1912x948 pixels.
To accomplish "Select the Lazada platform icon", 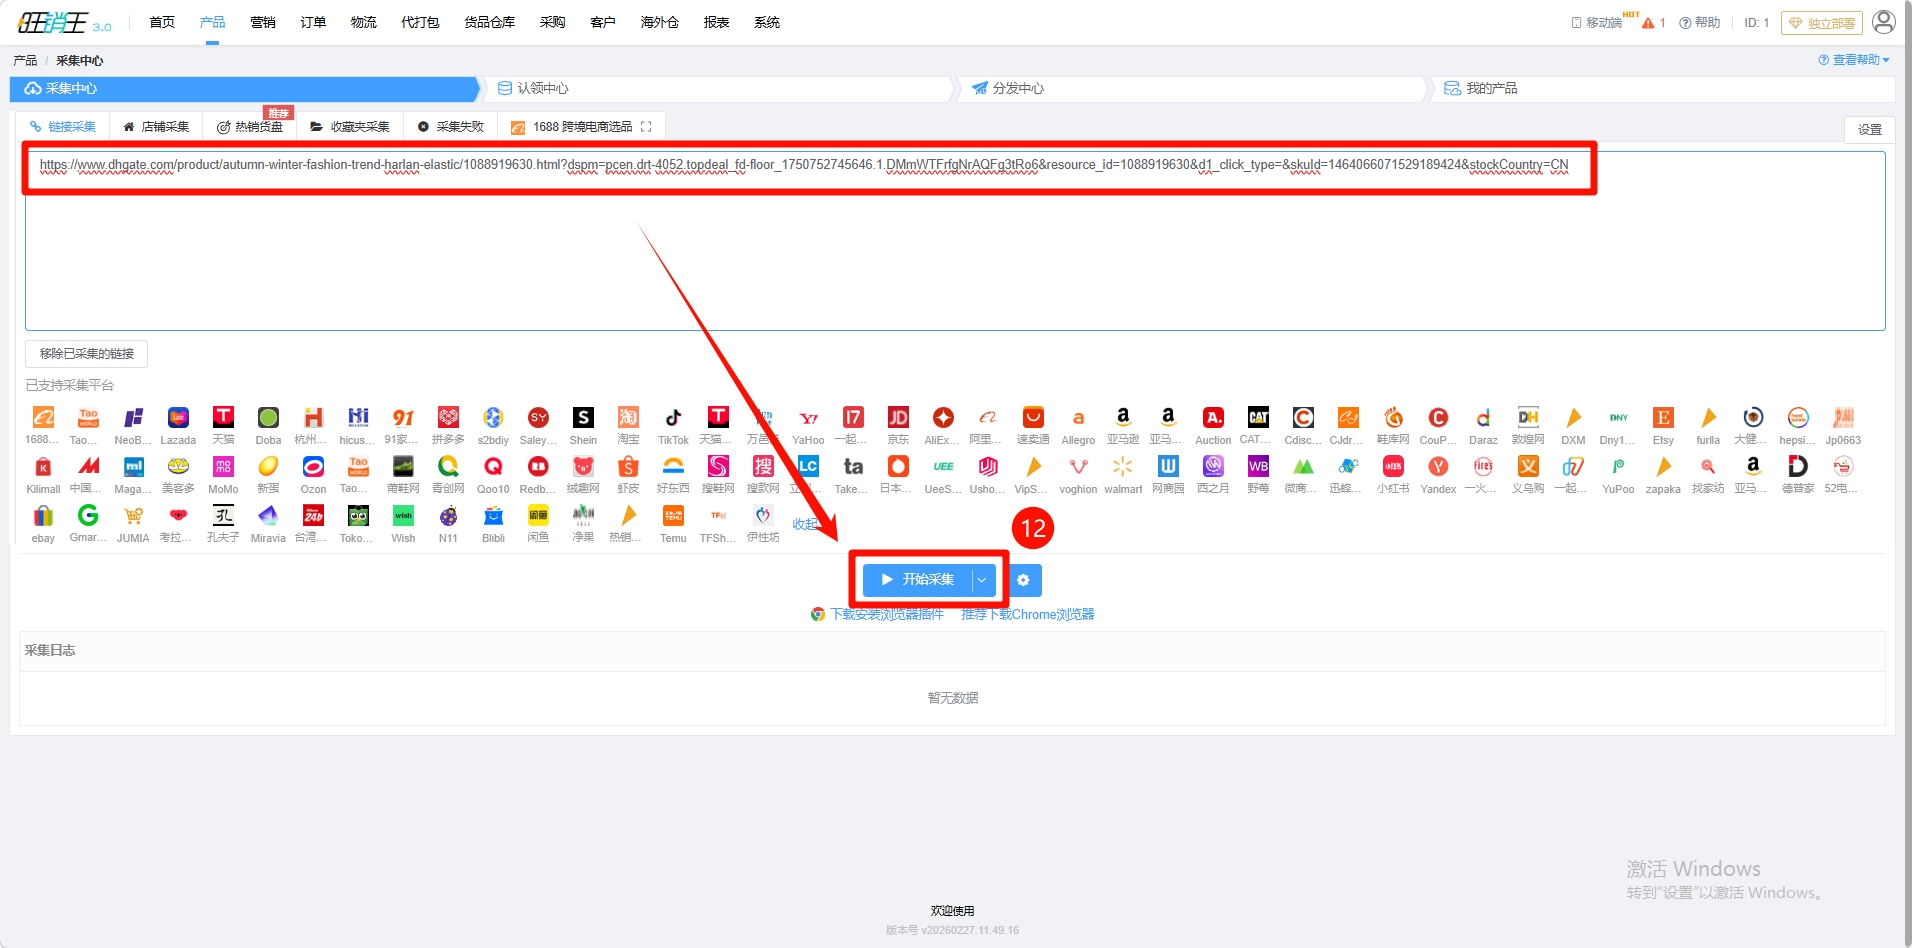I will point(178,418).
